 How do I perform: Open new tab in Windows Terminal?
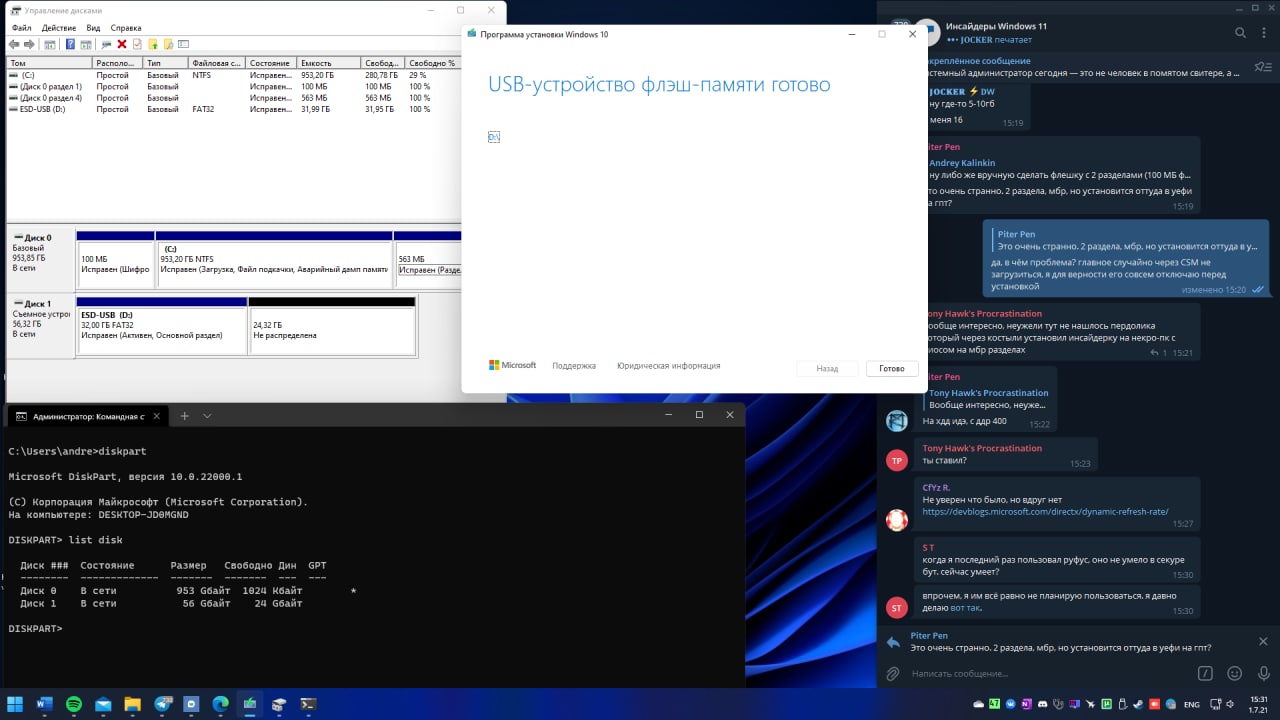pos(184,415)
